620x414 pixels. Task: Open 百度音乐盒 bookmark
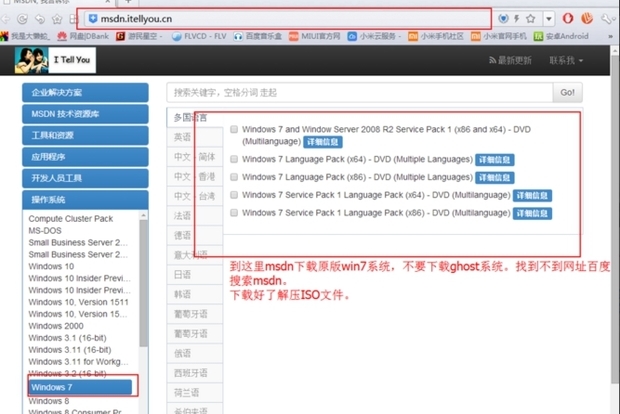point(258,36)
